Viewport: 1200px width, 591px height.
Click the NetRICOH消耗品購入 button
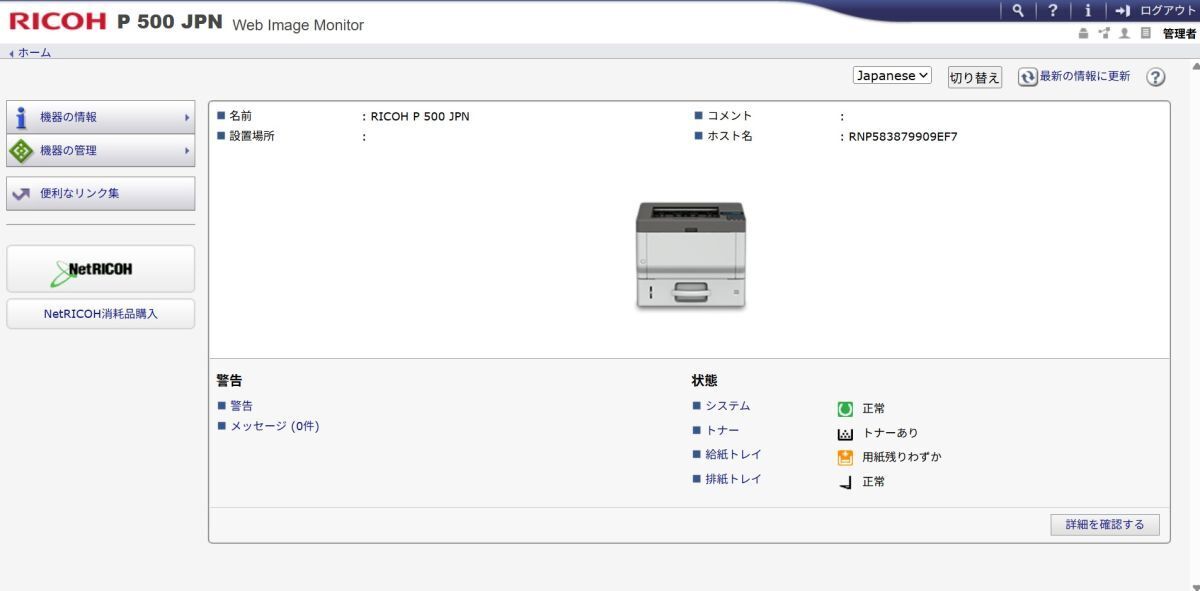tap(101, 313)
